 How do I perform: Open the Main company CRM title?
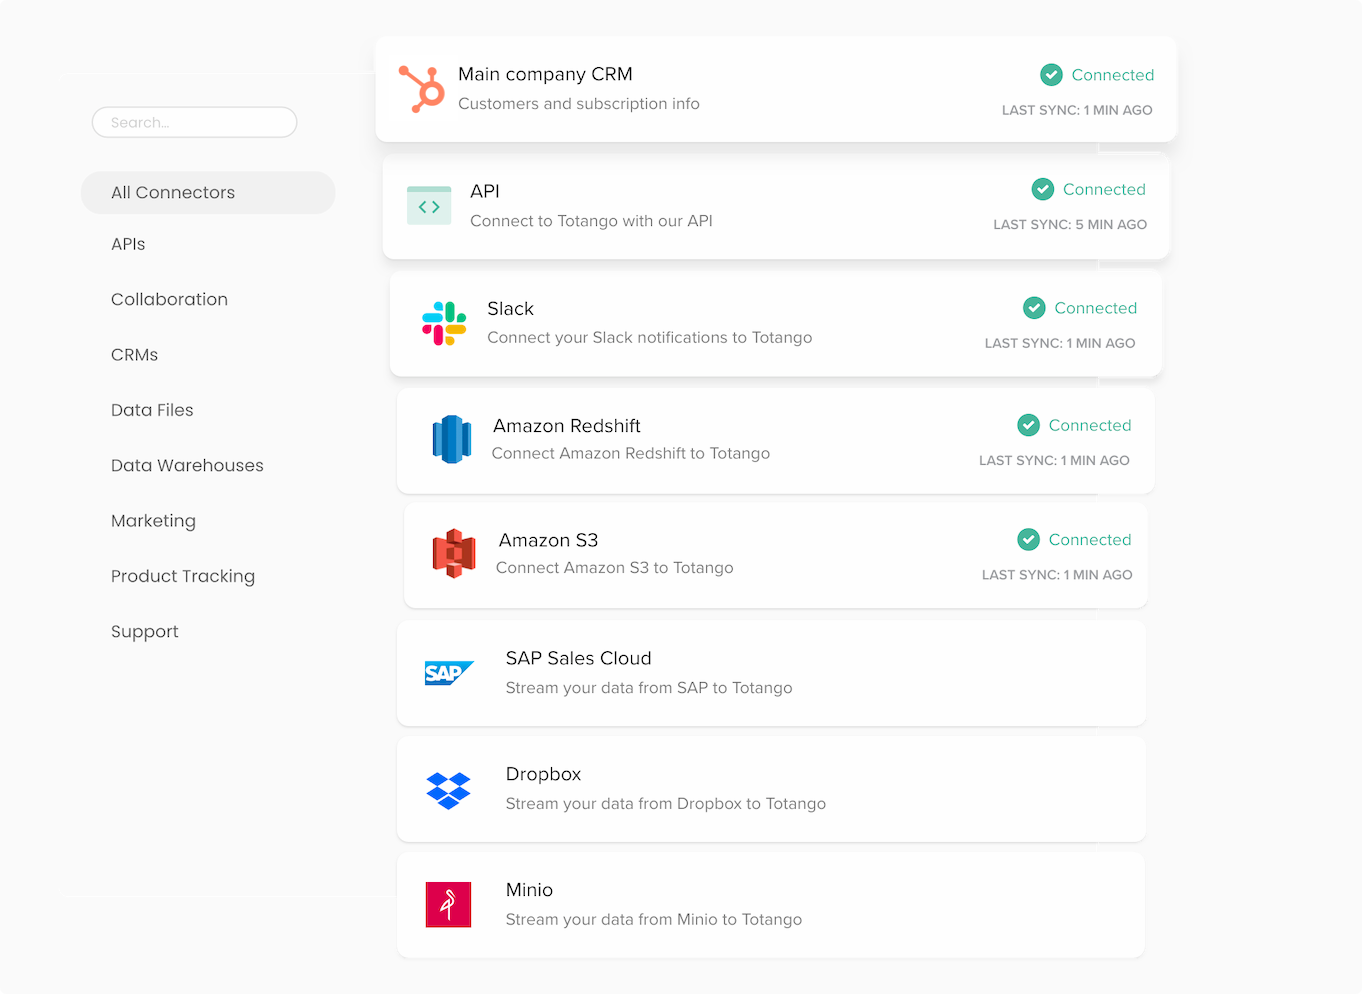pyautogui.click(x=545, y=74)
